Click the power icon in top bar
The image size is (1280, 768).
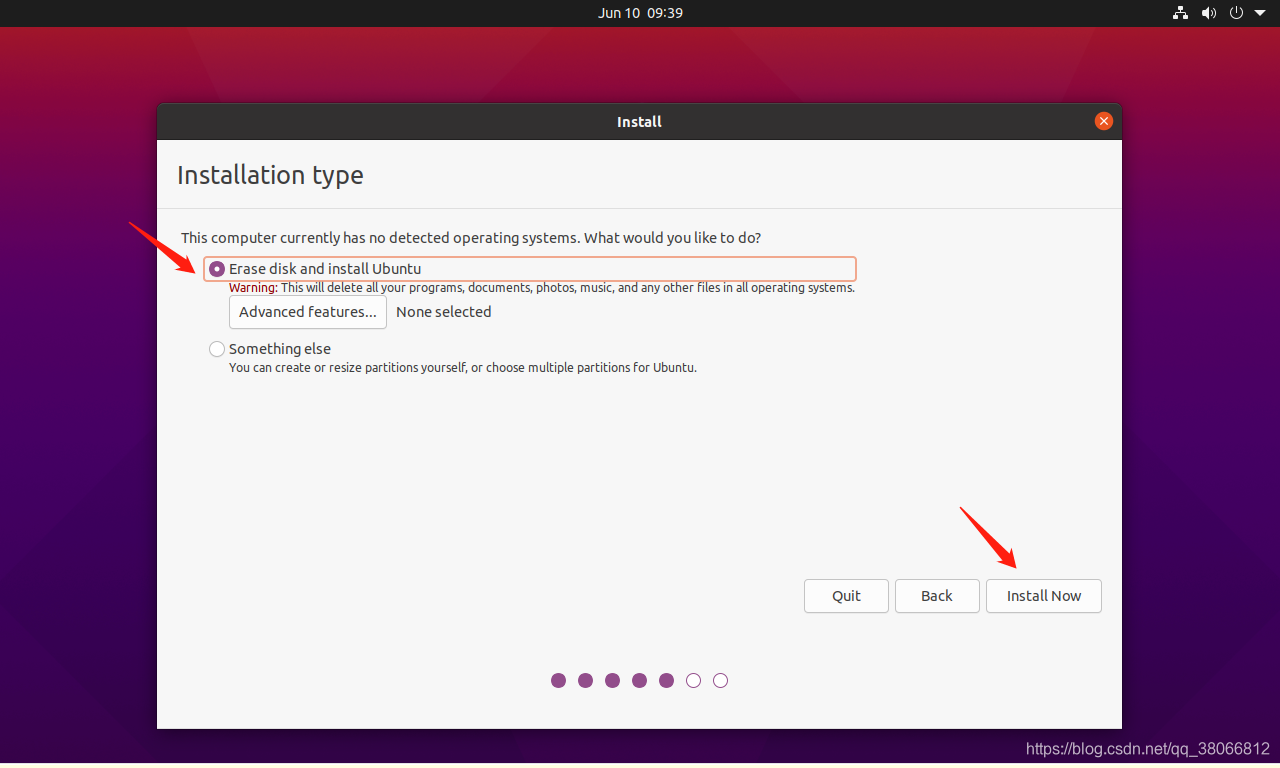click(x=1237, y=13)
